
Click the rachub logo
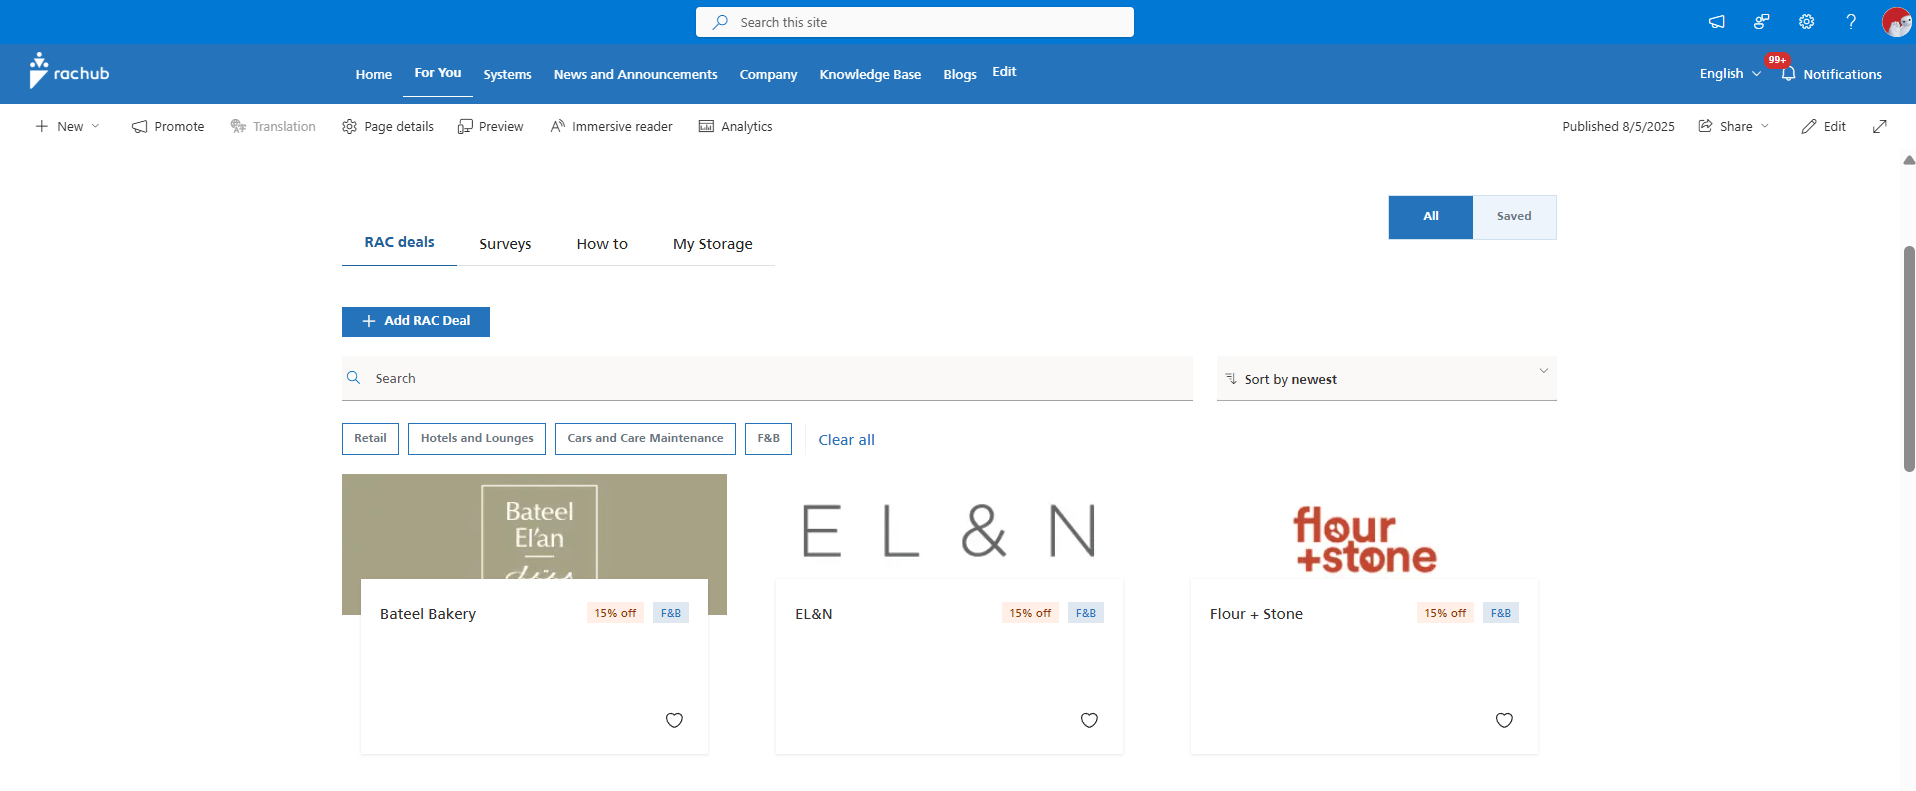point(69,72)
